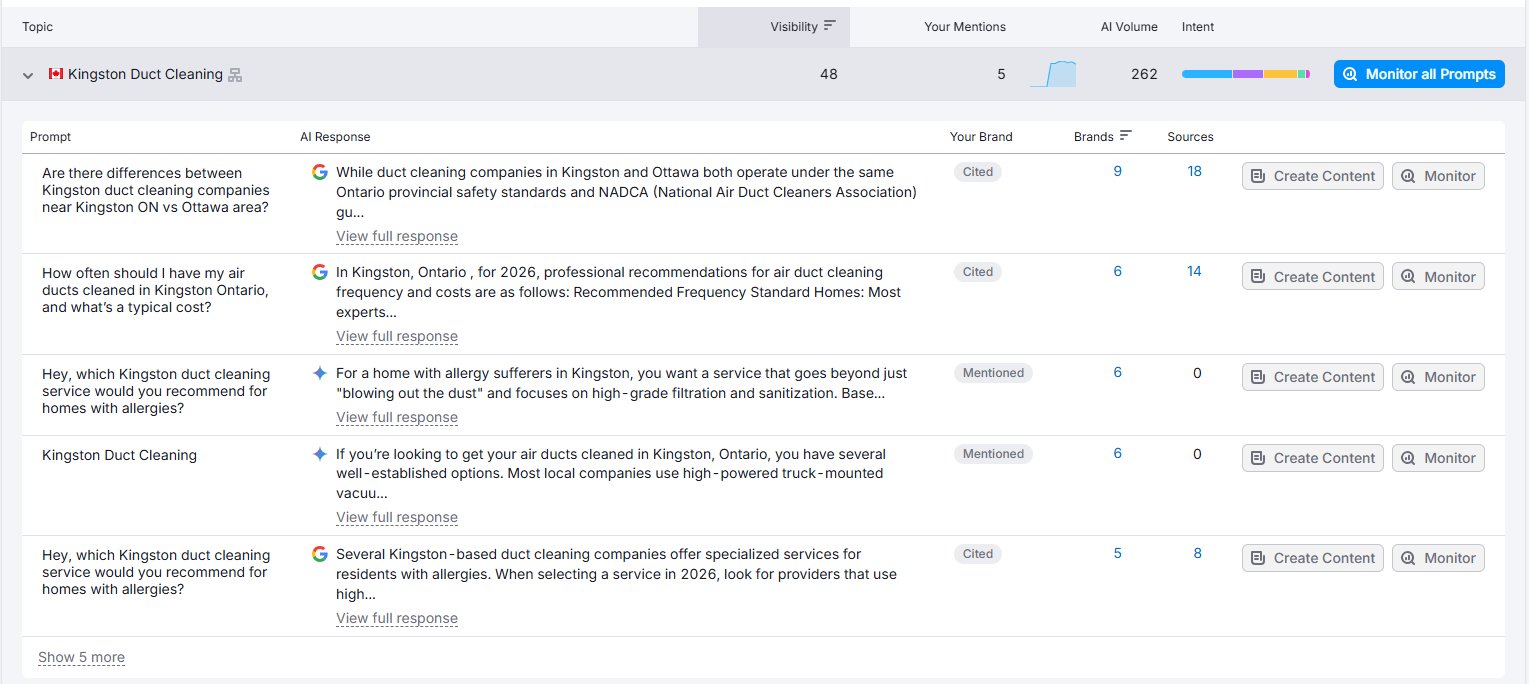Screen dimensions: 1529x684
Task: Click the prompt about how often to clean ducts
Action: (x=155, y=290)
